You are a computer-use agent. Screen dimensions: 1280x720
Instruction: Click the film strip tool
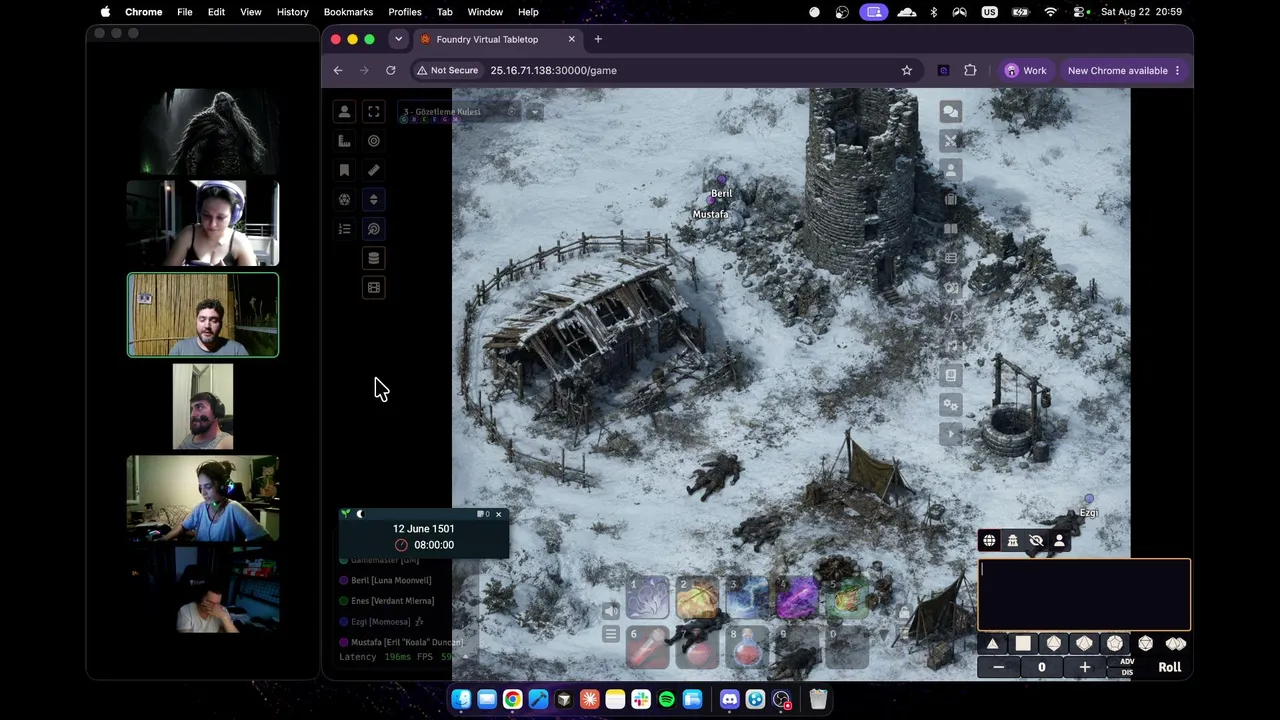click(x=374, y=288)
